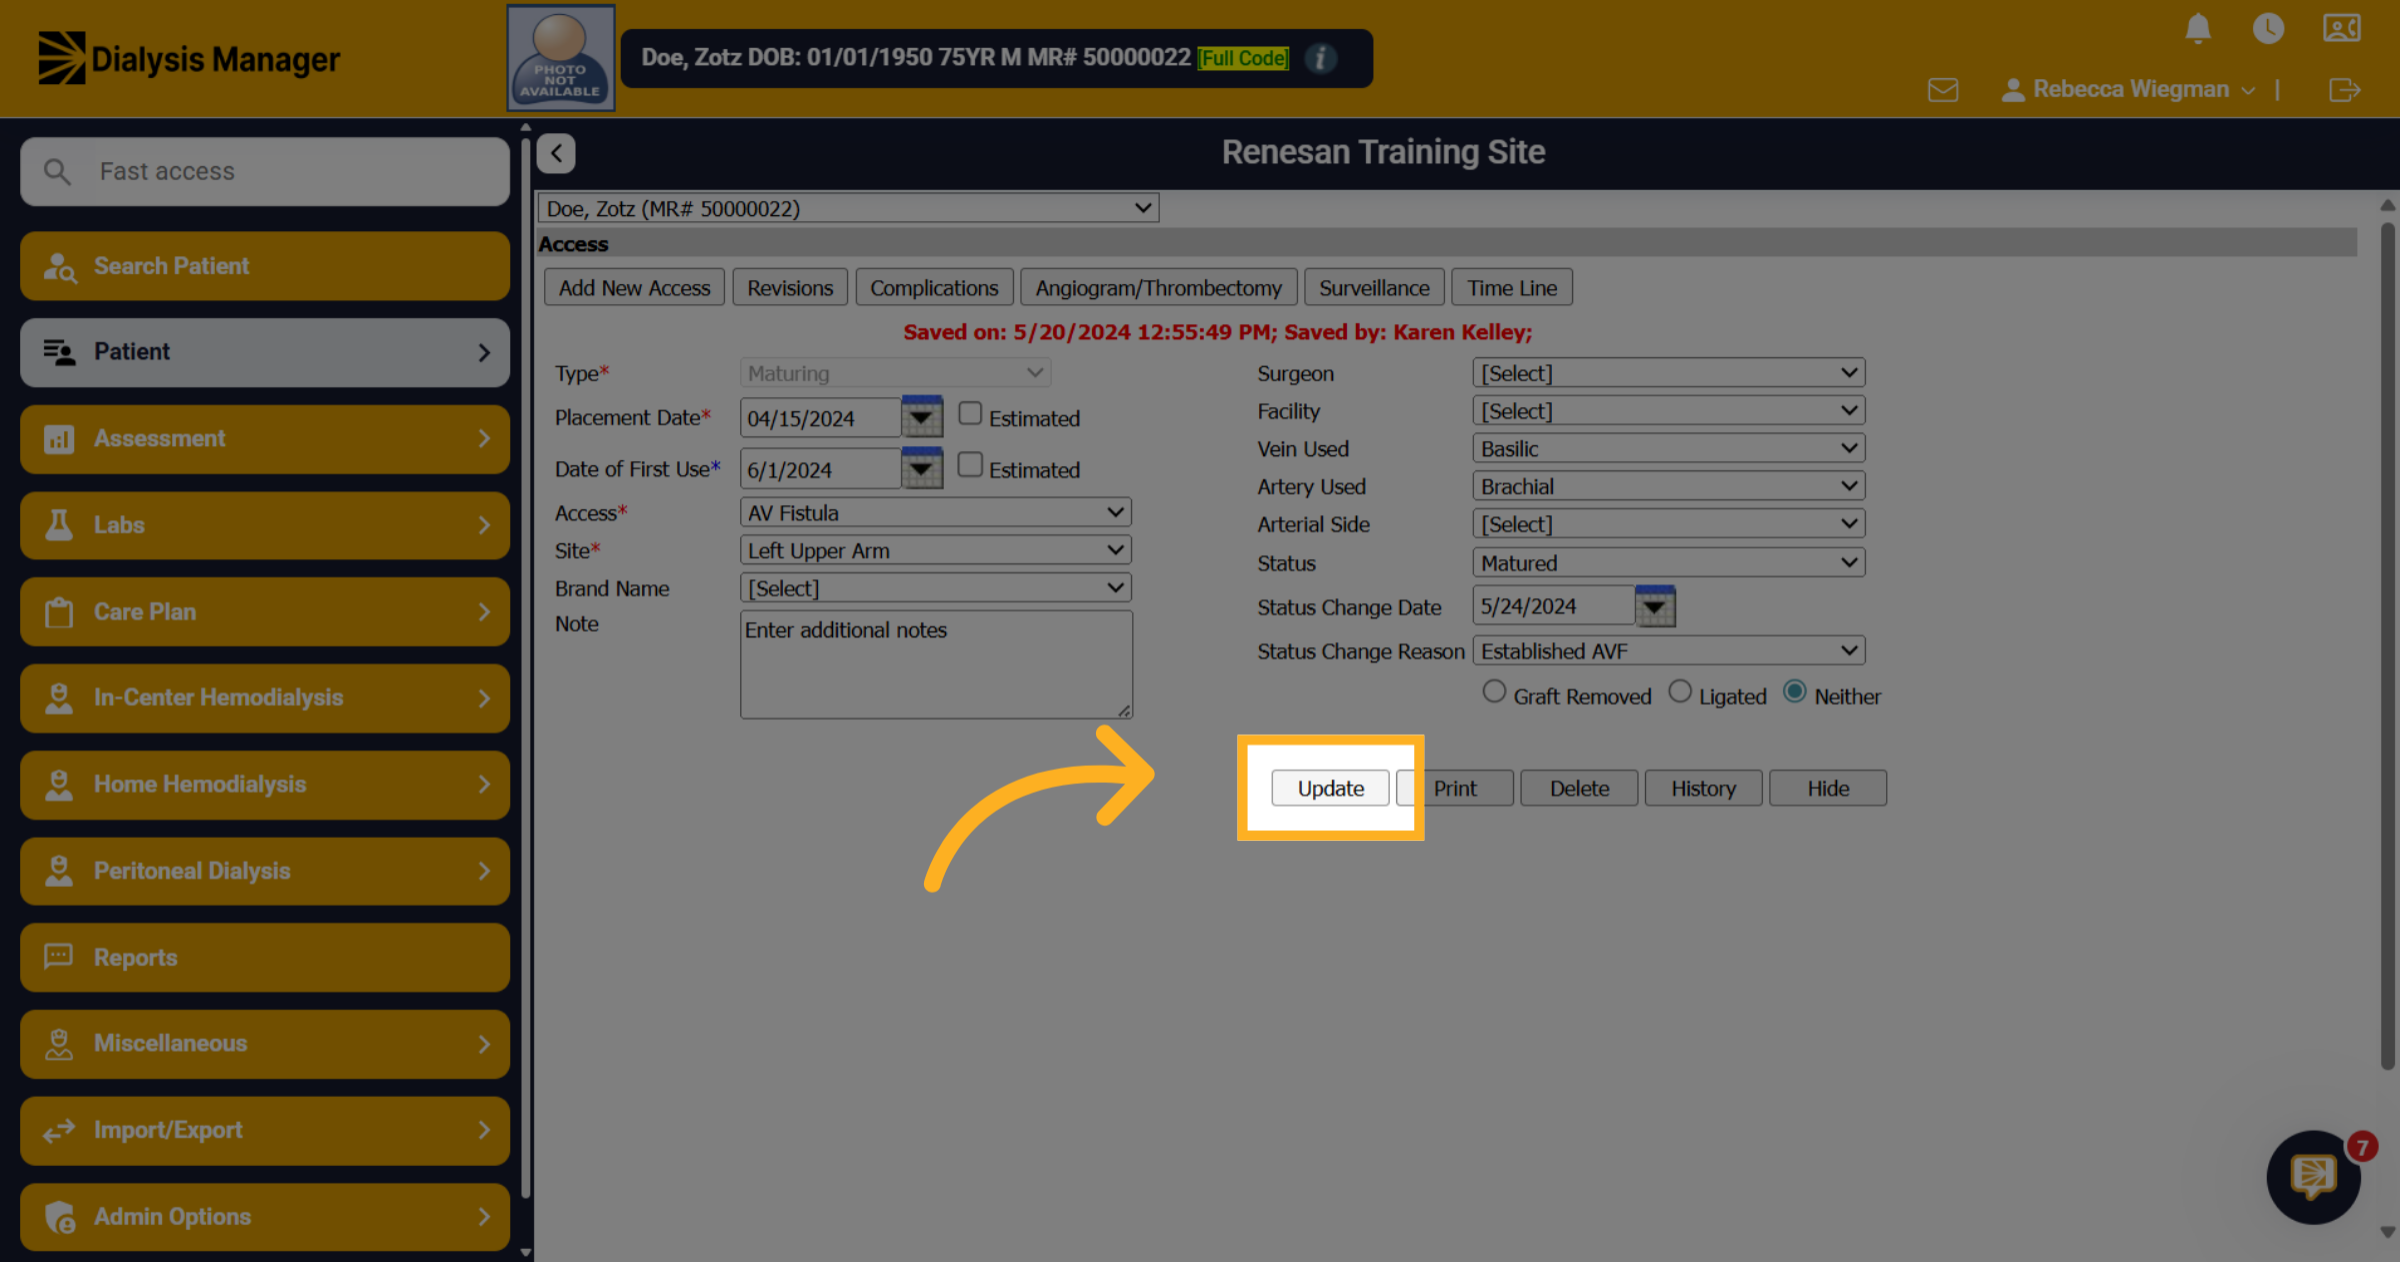
Task: Open the Status Change Reason dropdown
Action: (1669, 650)
